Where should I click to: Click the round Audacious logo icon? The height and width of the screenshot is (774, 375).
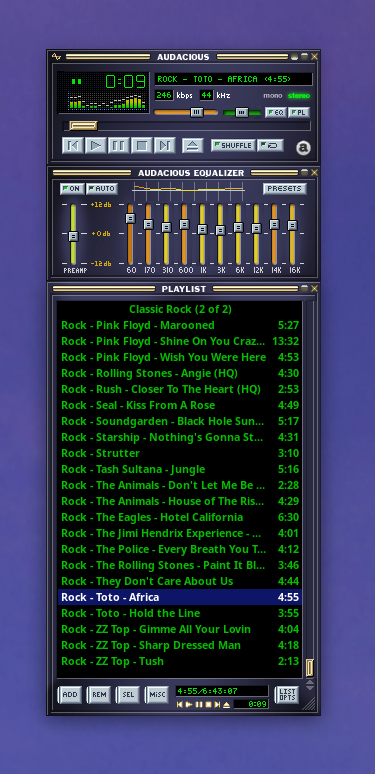pos(303,148)
